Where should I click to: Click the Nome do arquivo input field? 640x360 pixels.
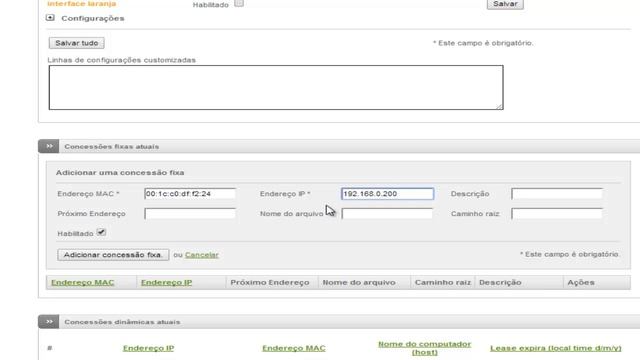(387, 213)
